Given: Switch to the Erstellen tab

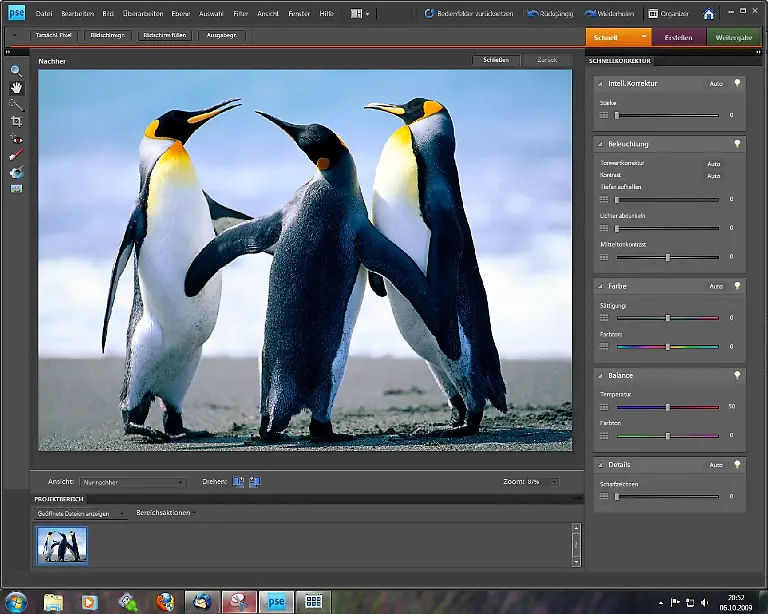Looking at the screenshot, I should pos(678,37).
